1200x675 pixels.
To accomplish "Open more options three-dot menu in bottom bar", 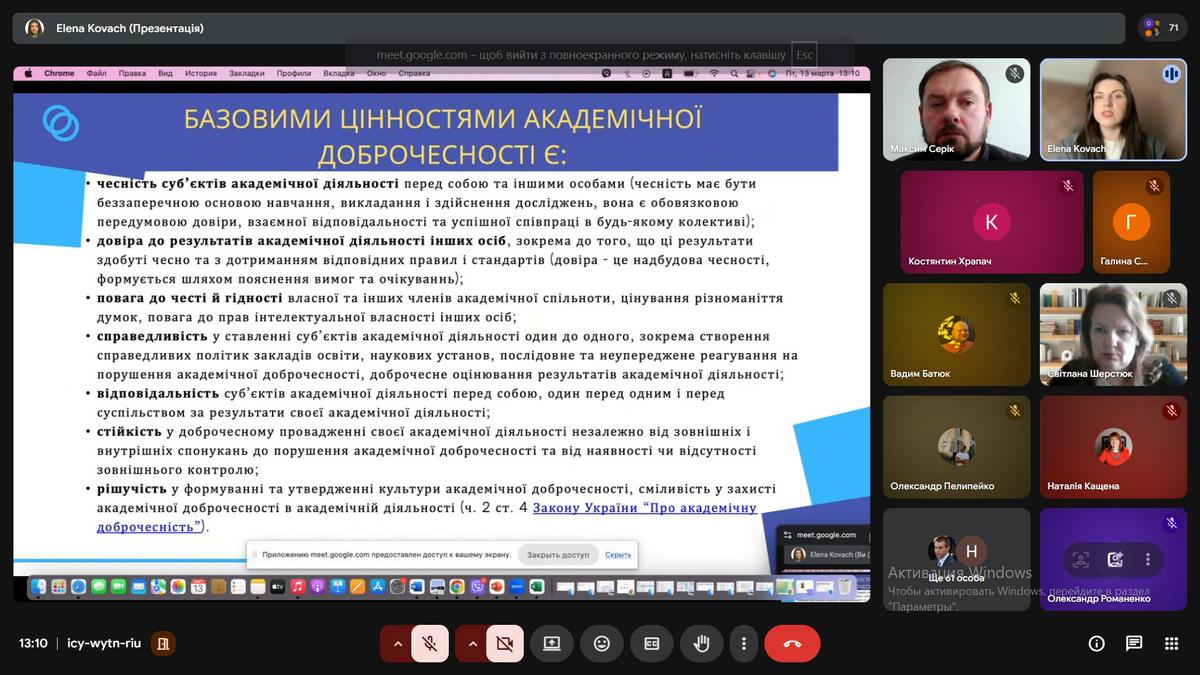I will (x=743, y=643).
